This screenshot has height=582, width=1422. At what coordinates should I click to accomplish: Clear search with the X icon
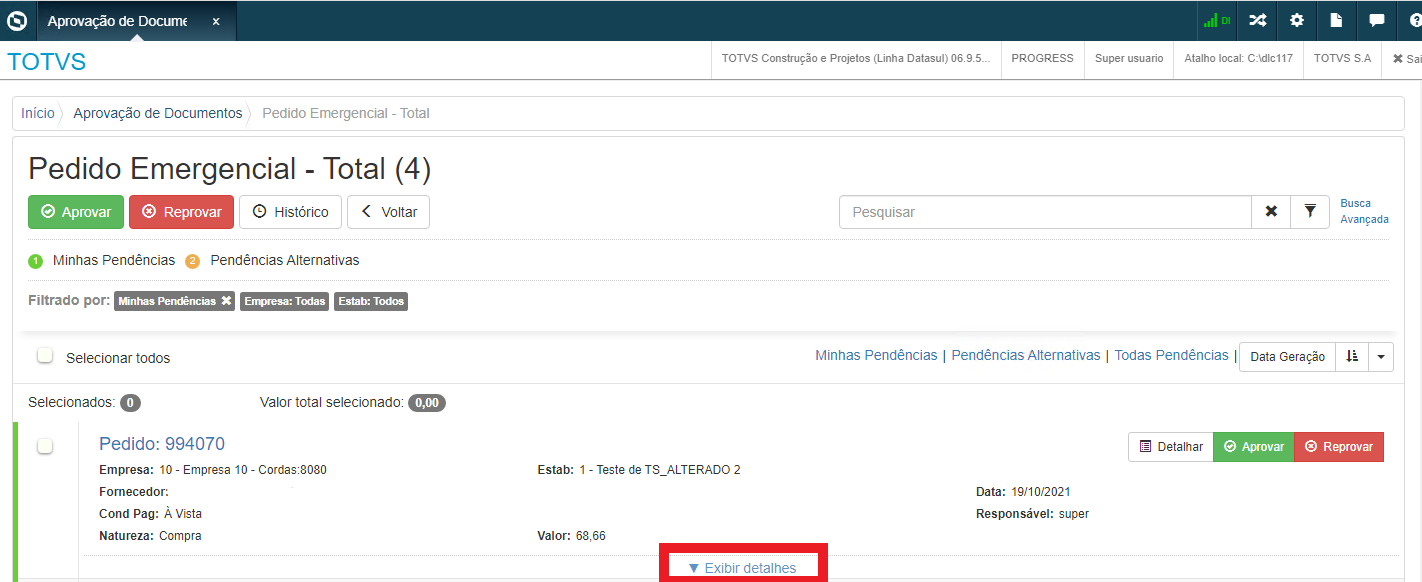1271,212
